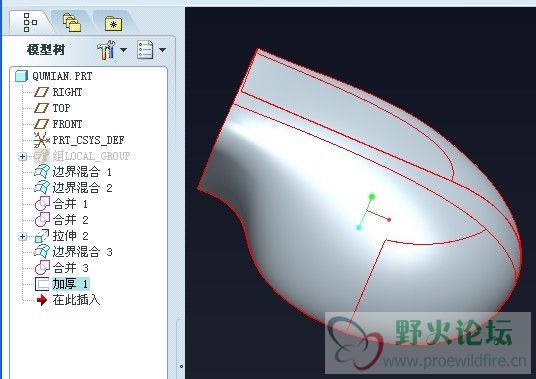Select the TOP datum plane
The width and height of the screenshot is (536, 379).
click(x=52, y=108)
